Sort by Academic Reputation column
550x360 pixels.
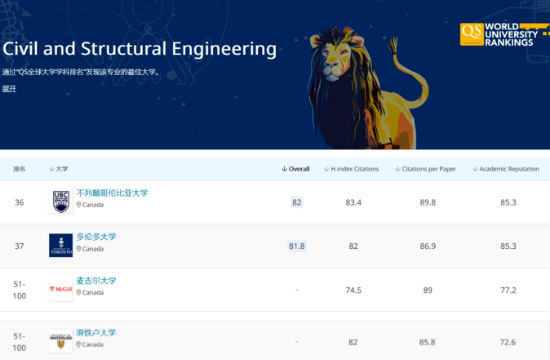click(506, 169)
